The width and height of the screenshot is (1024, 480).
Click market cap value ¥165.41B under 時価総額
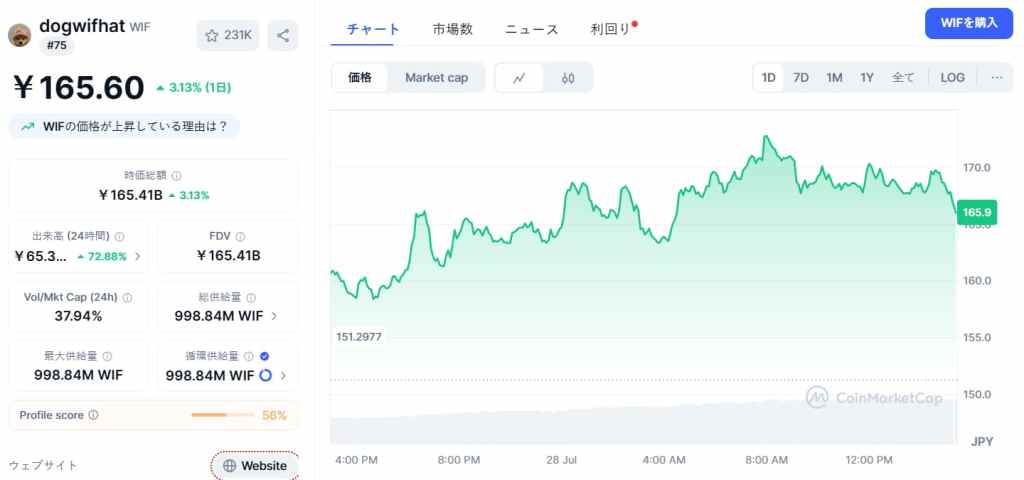pos(130,195)
